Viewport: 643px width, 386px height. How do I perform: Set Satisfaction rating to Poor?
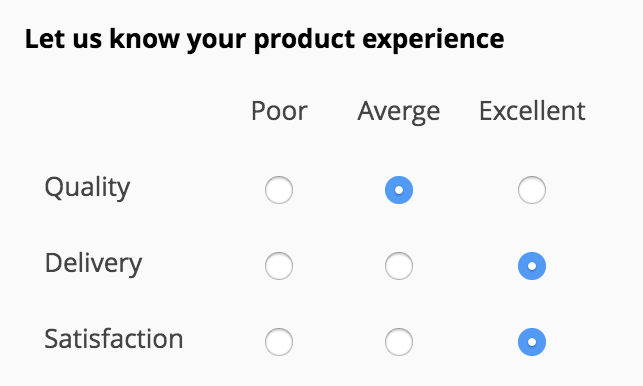pyautogui.click(x=279, y=342)
